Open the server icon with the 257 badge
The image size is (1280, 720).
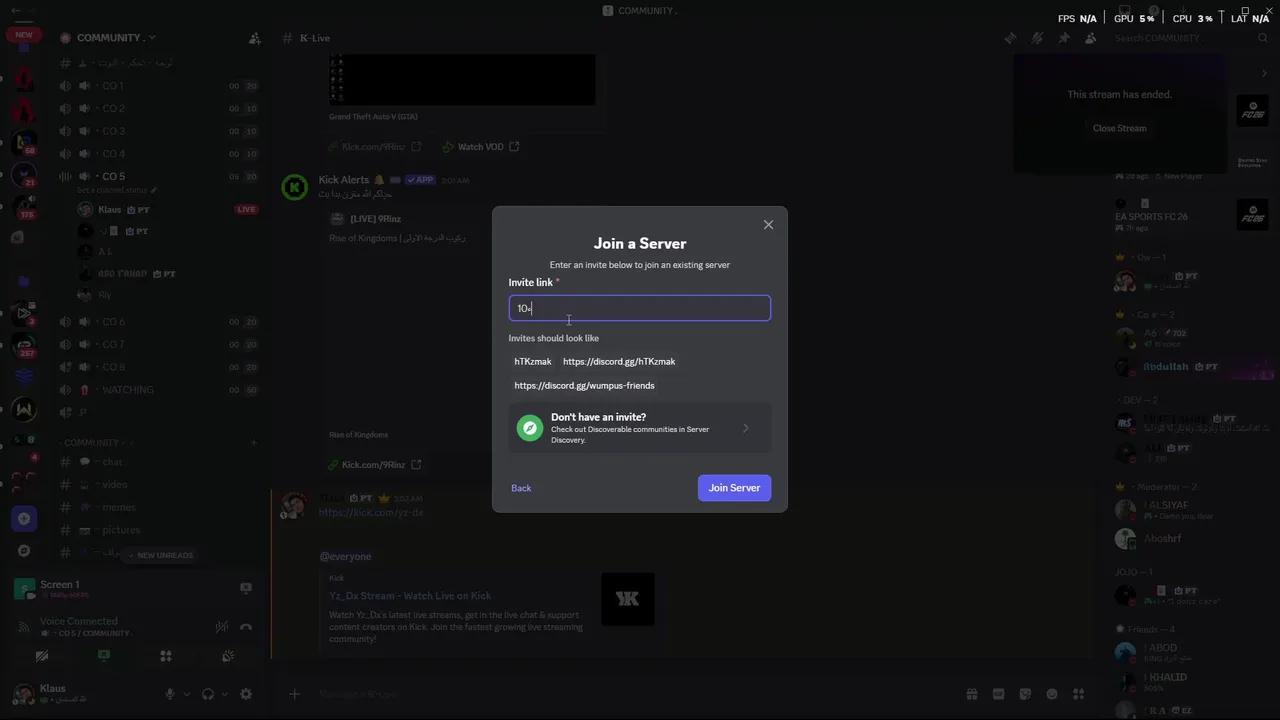coord(24,345)
